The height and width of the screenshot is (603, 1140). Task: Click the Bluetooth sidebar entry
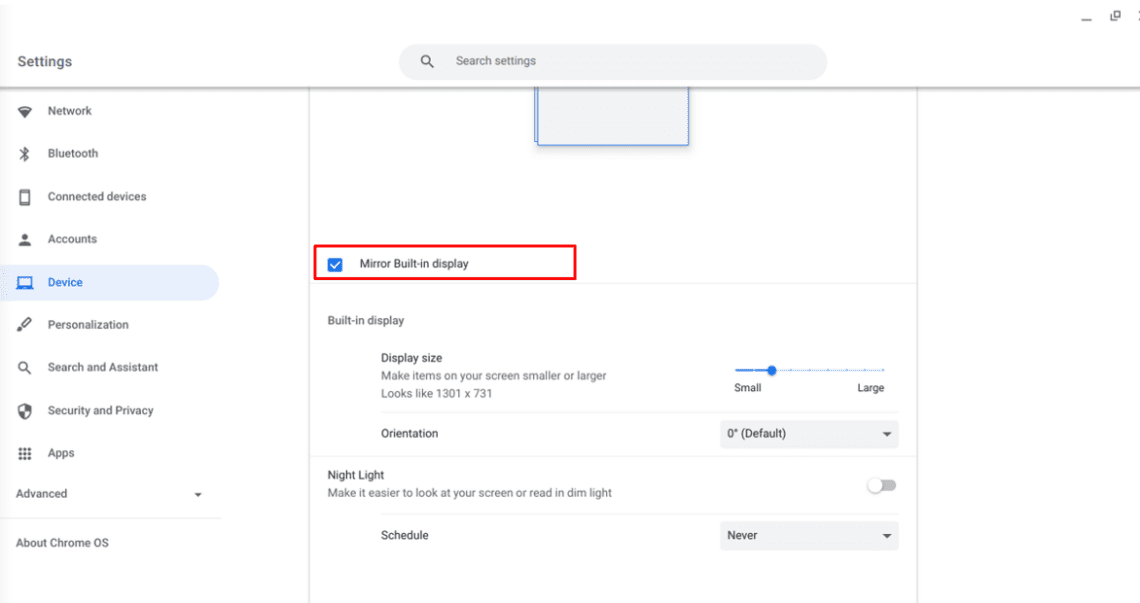coord(72,153)
